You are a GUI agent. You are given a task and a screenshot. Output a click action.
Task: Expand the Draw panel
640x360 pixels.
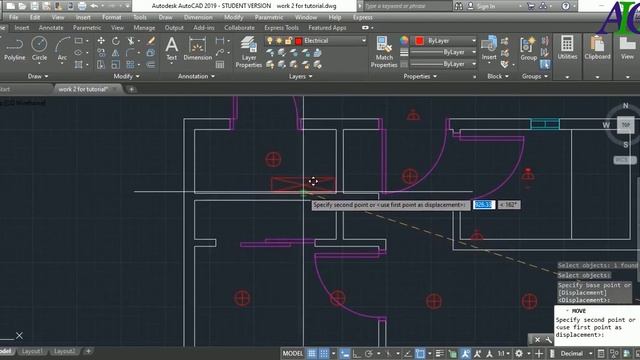pyautogui.click(x=38, y=76)
